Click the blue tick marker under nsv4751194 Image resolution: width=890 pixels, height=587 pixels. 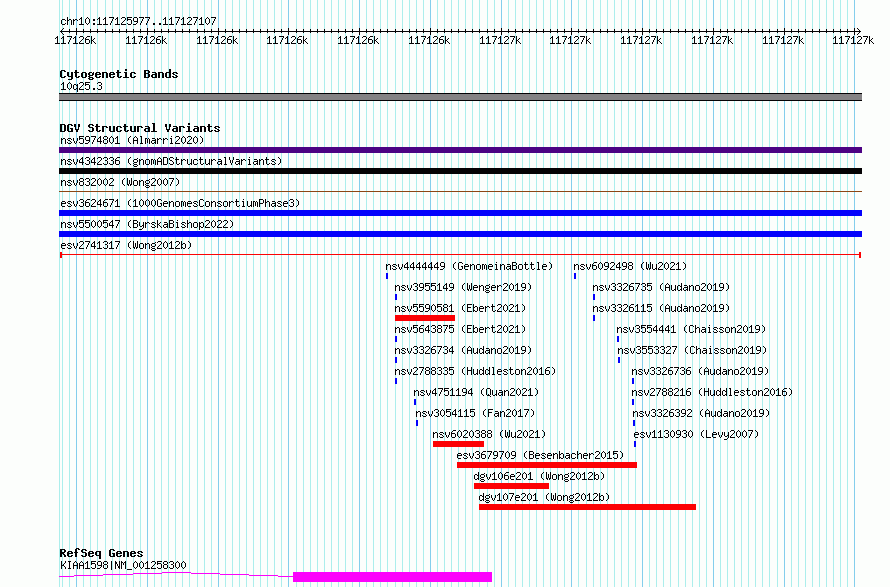pos(415,402)
